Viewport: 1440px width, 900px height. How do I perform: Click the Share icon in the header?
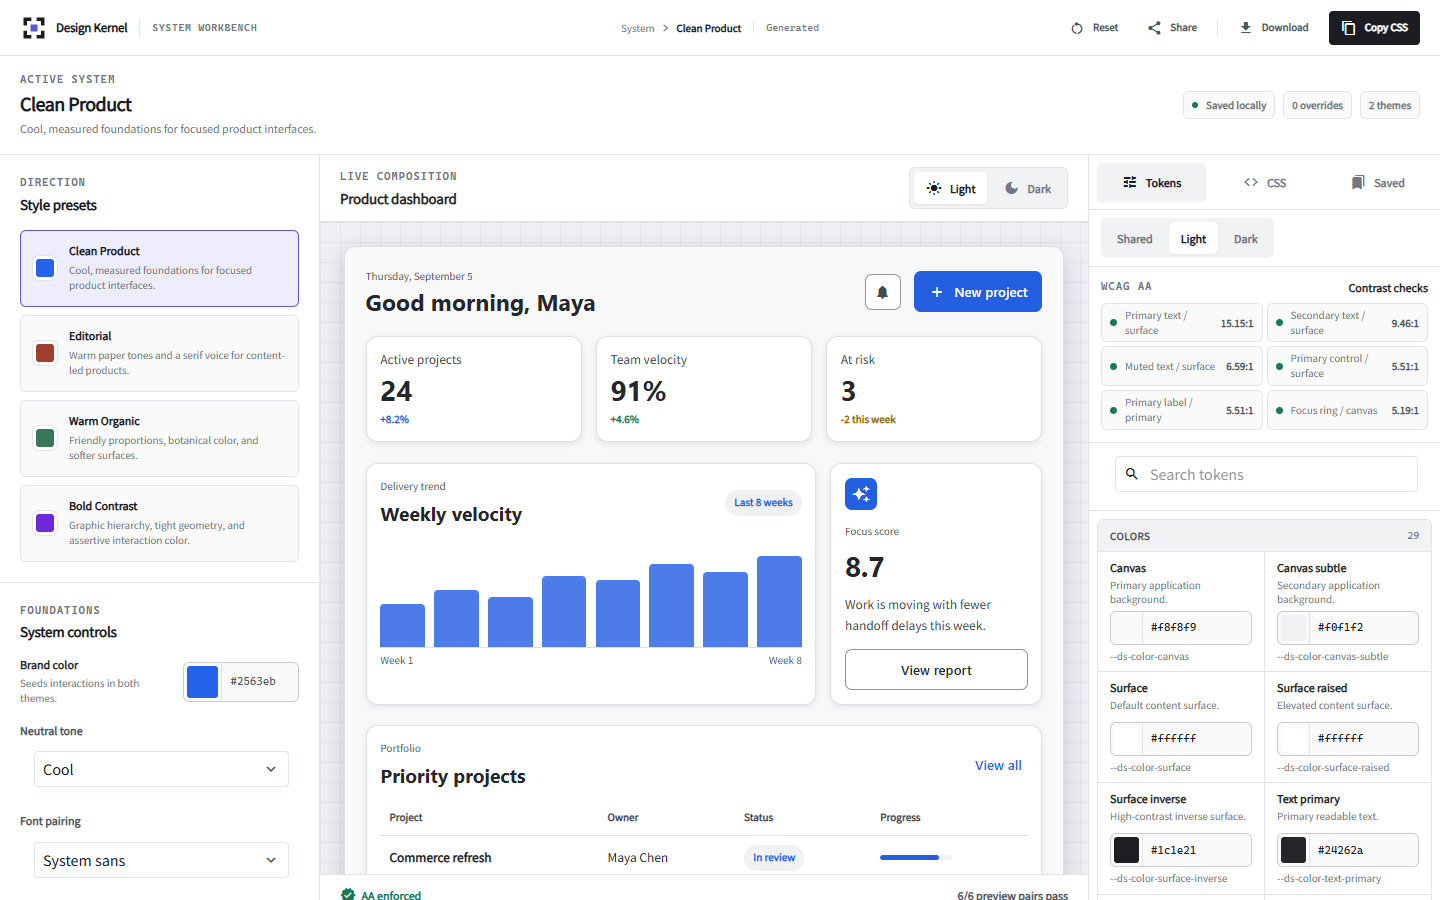1155,28
